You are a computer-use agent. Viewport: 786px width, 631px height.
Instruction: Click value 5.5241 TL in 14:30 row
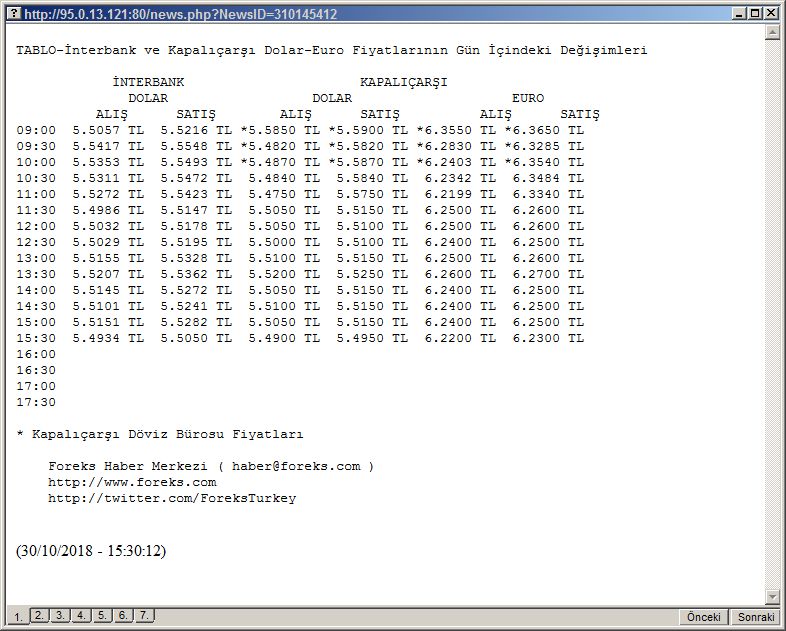(x=196, y=307)
